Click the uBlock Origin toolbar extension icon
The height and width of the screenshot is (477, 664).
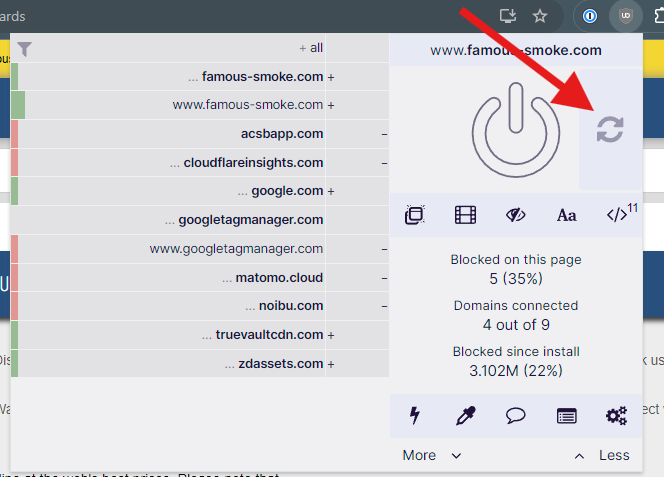pos(625,17)
